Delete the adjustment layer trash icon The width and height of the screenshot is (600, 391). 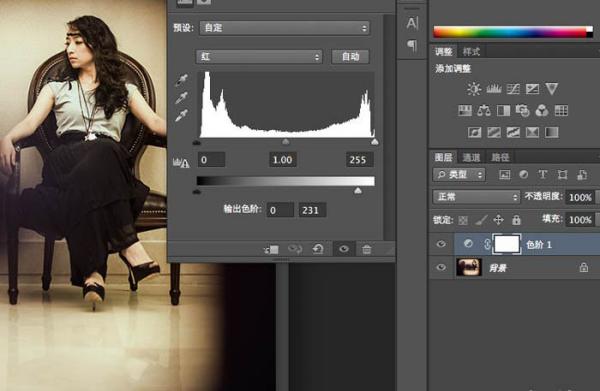367,249
